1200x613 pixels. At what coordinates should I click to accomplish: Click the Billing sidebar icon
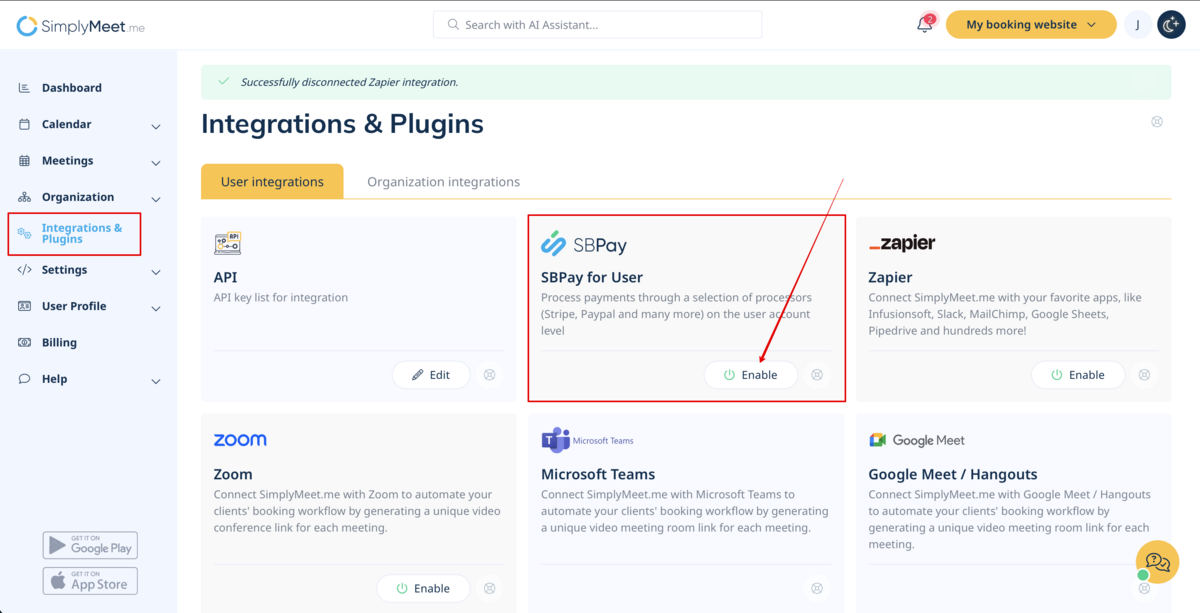pos(25,343)
